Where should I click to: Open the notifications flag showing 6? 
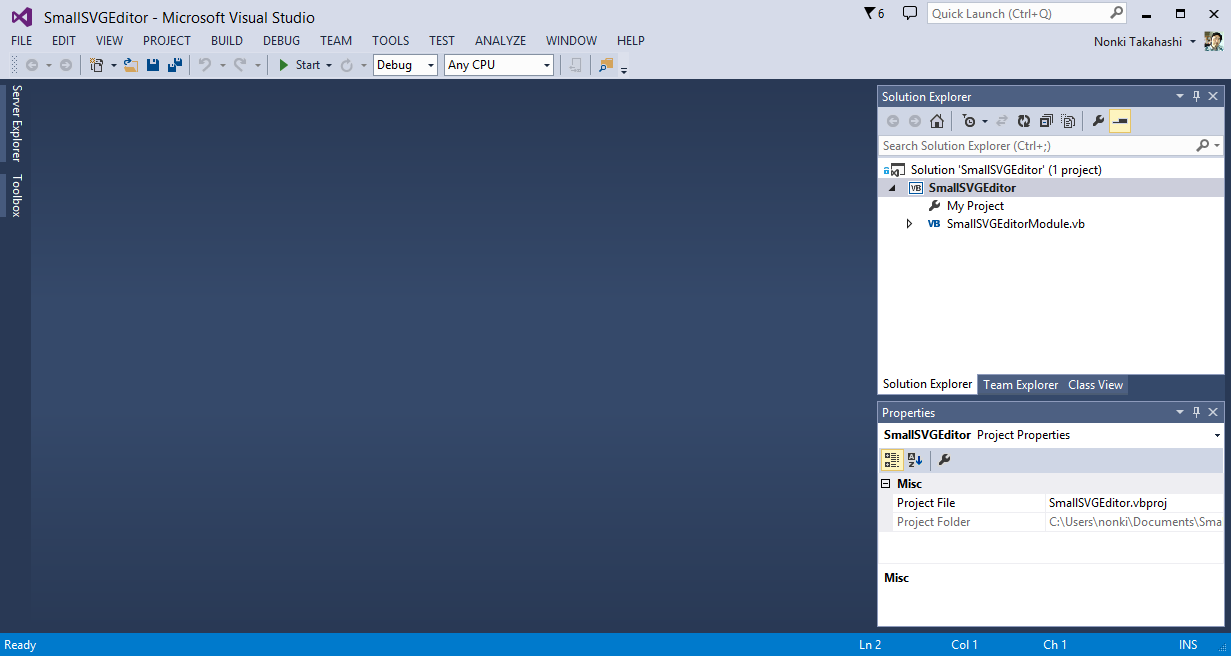click(x=874, y=13)
